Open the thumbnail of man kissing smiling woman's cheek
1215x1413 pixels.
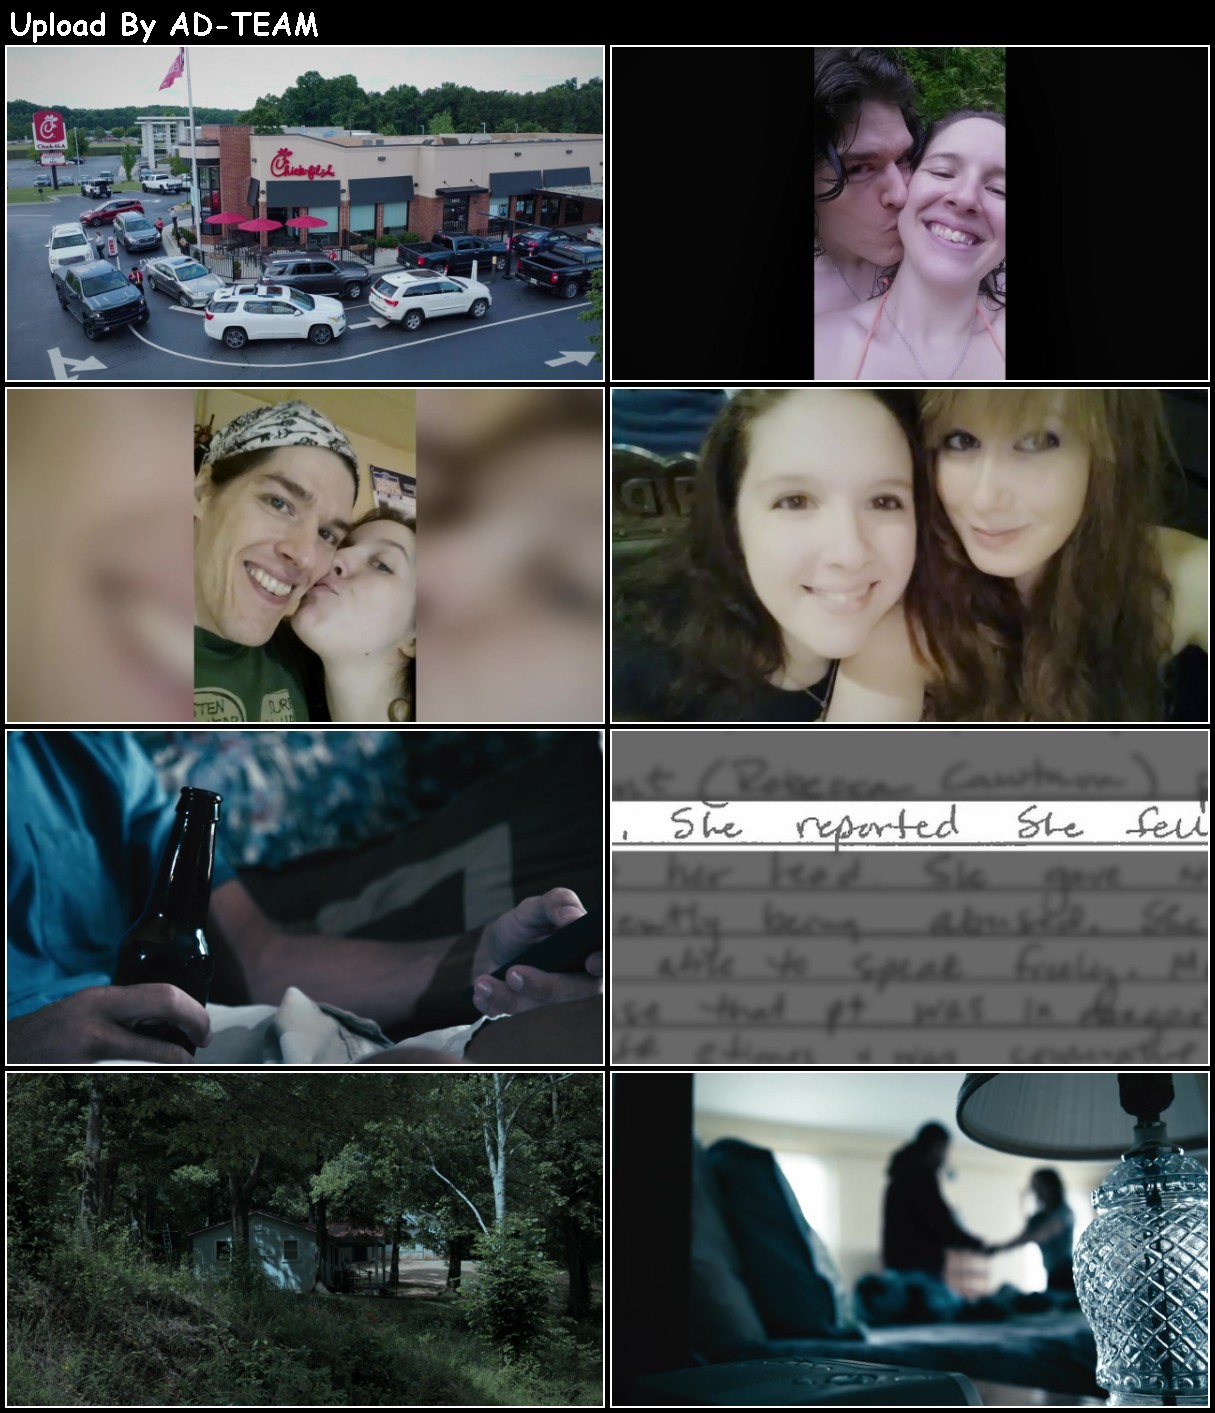tap(910, 213)
